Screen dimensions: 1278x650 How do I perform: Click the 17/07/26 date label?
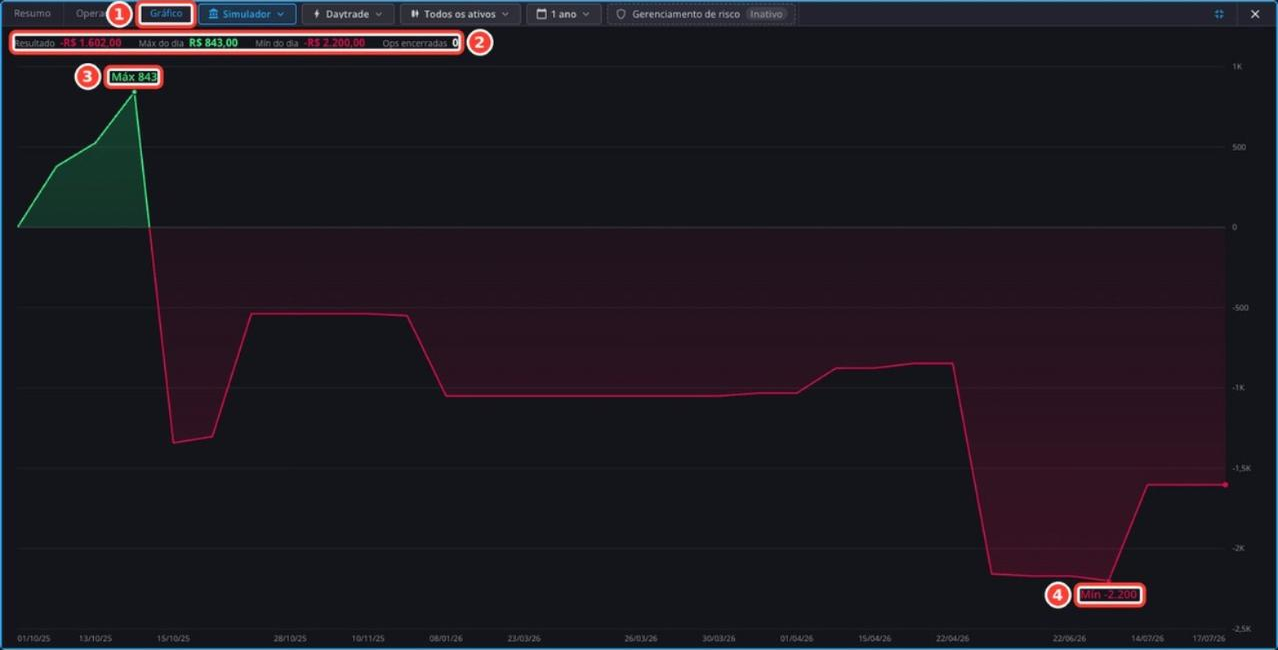[x=1209, y=638]
